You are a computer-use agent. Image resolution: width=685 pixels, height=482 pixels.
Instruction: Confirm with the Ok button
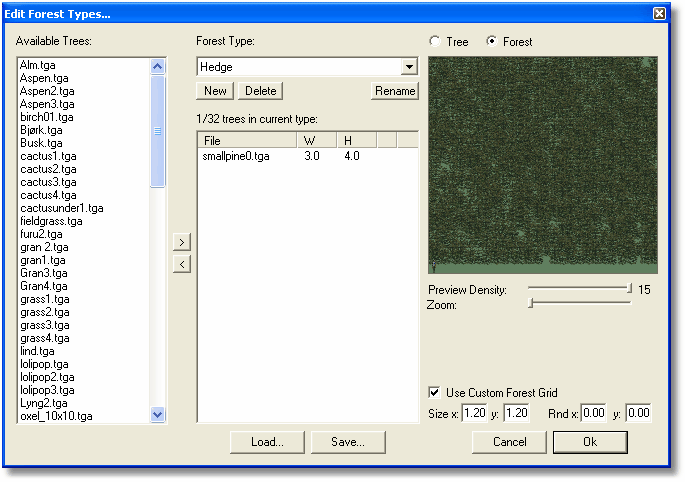point(590,442)
